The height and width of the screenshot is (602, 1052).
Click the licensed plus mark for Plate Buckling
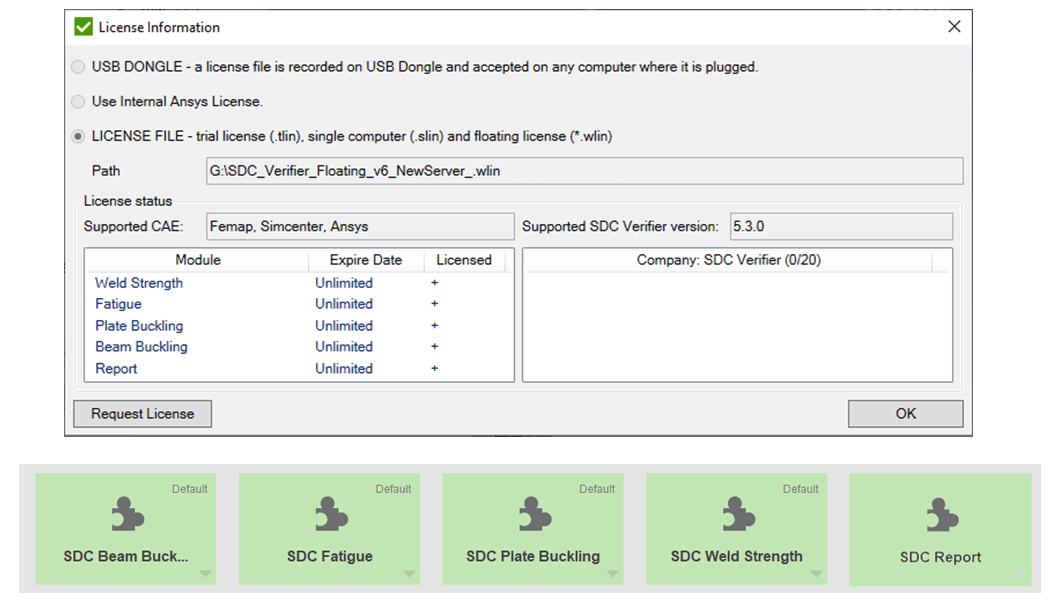435,325
